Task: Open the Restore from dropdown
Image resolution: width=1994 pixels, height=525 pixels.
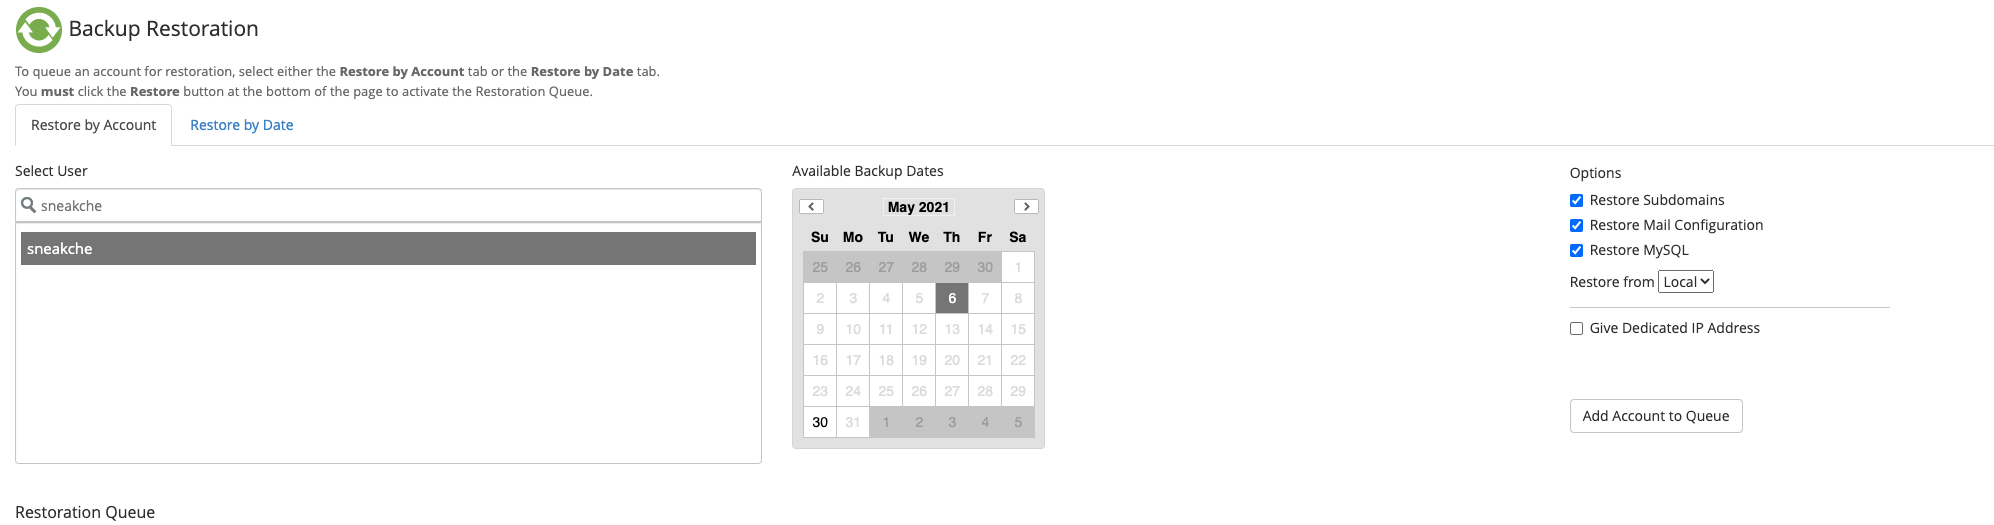Action: pyautogui.click(x=1686, y=282)
